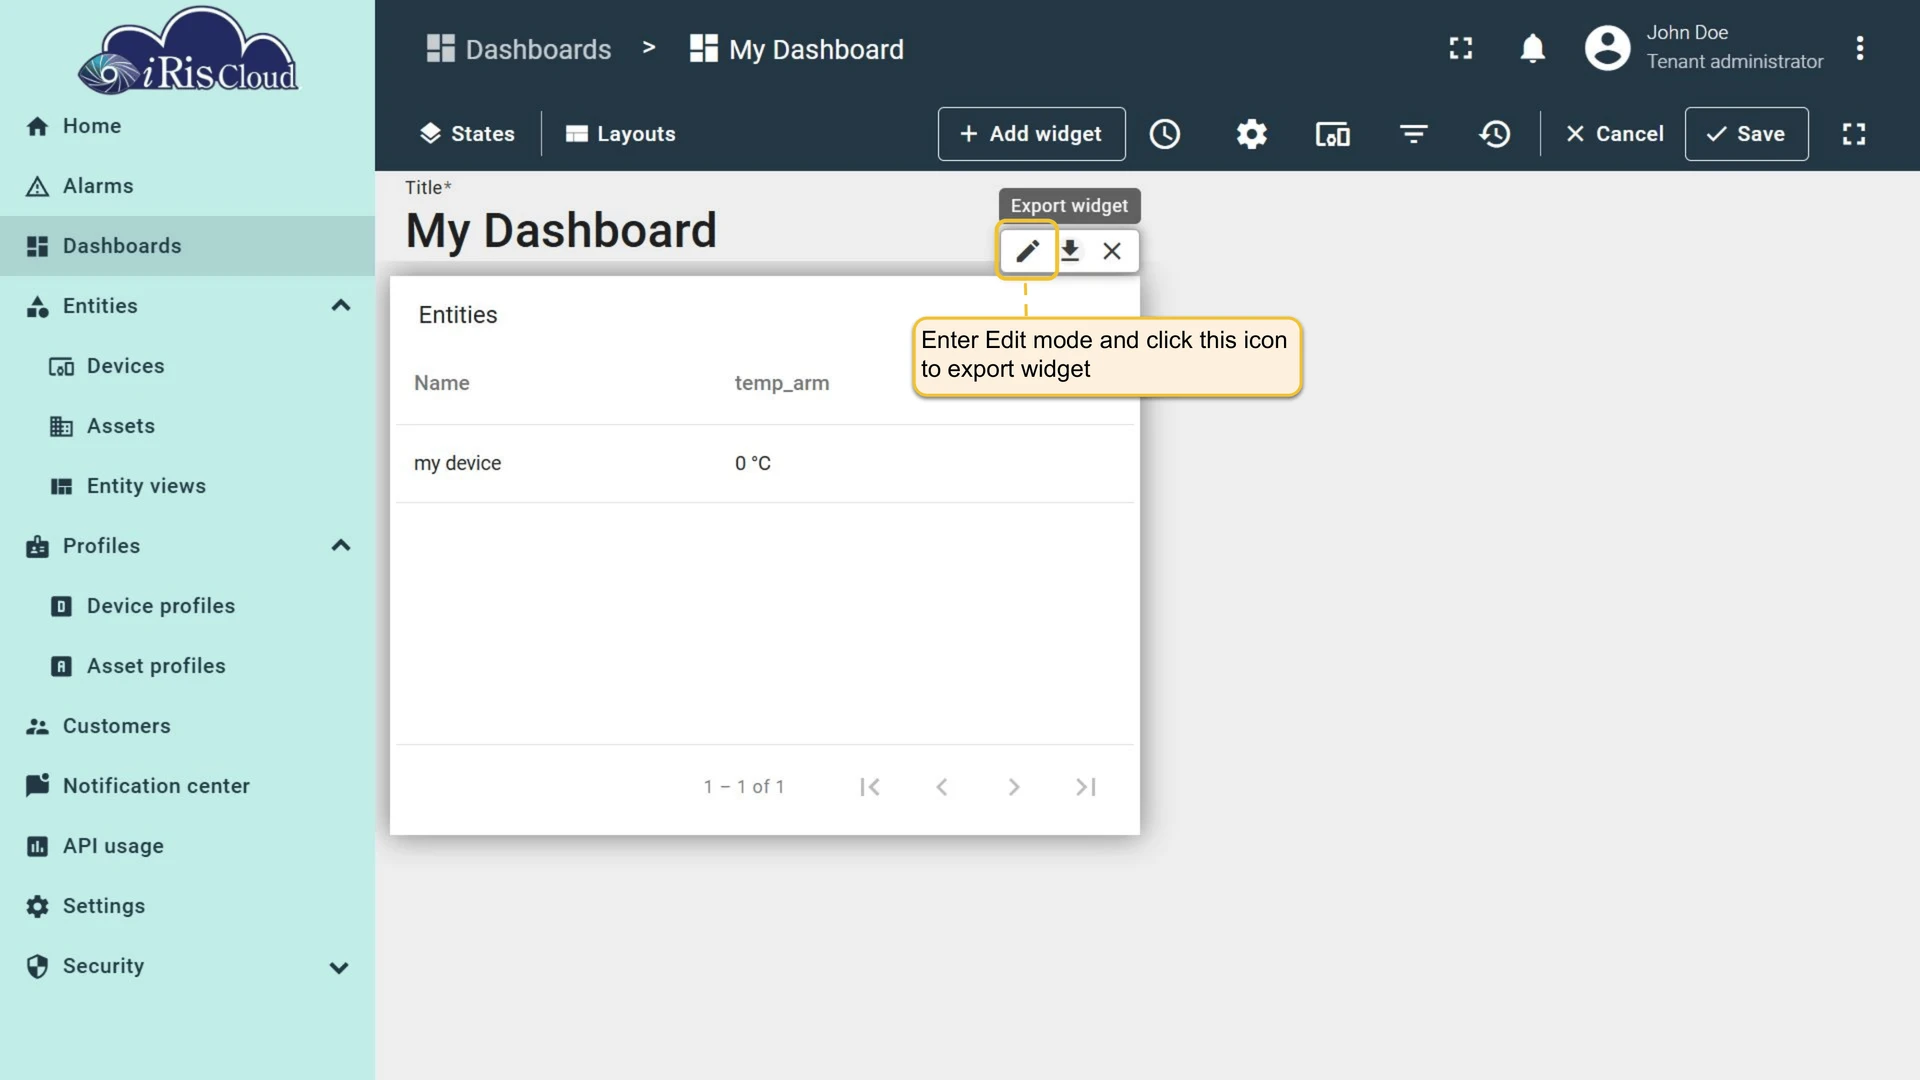Screen dimensions: 1920x1080
Task: Open the version history icon in toolbar
Action: click(1495, 134)
